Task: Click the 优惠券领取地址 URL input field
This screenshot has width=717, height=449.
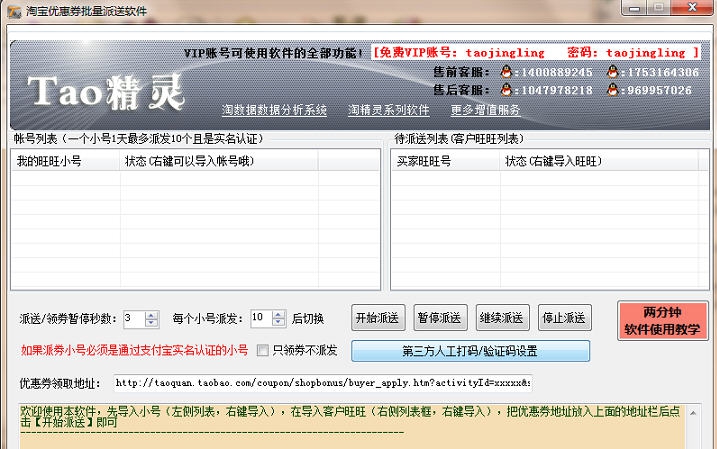Action: (x=323, y=383)
